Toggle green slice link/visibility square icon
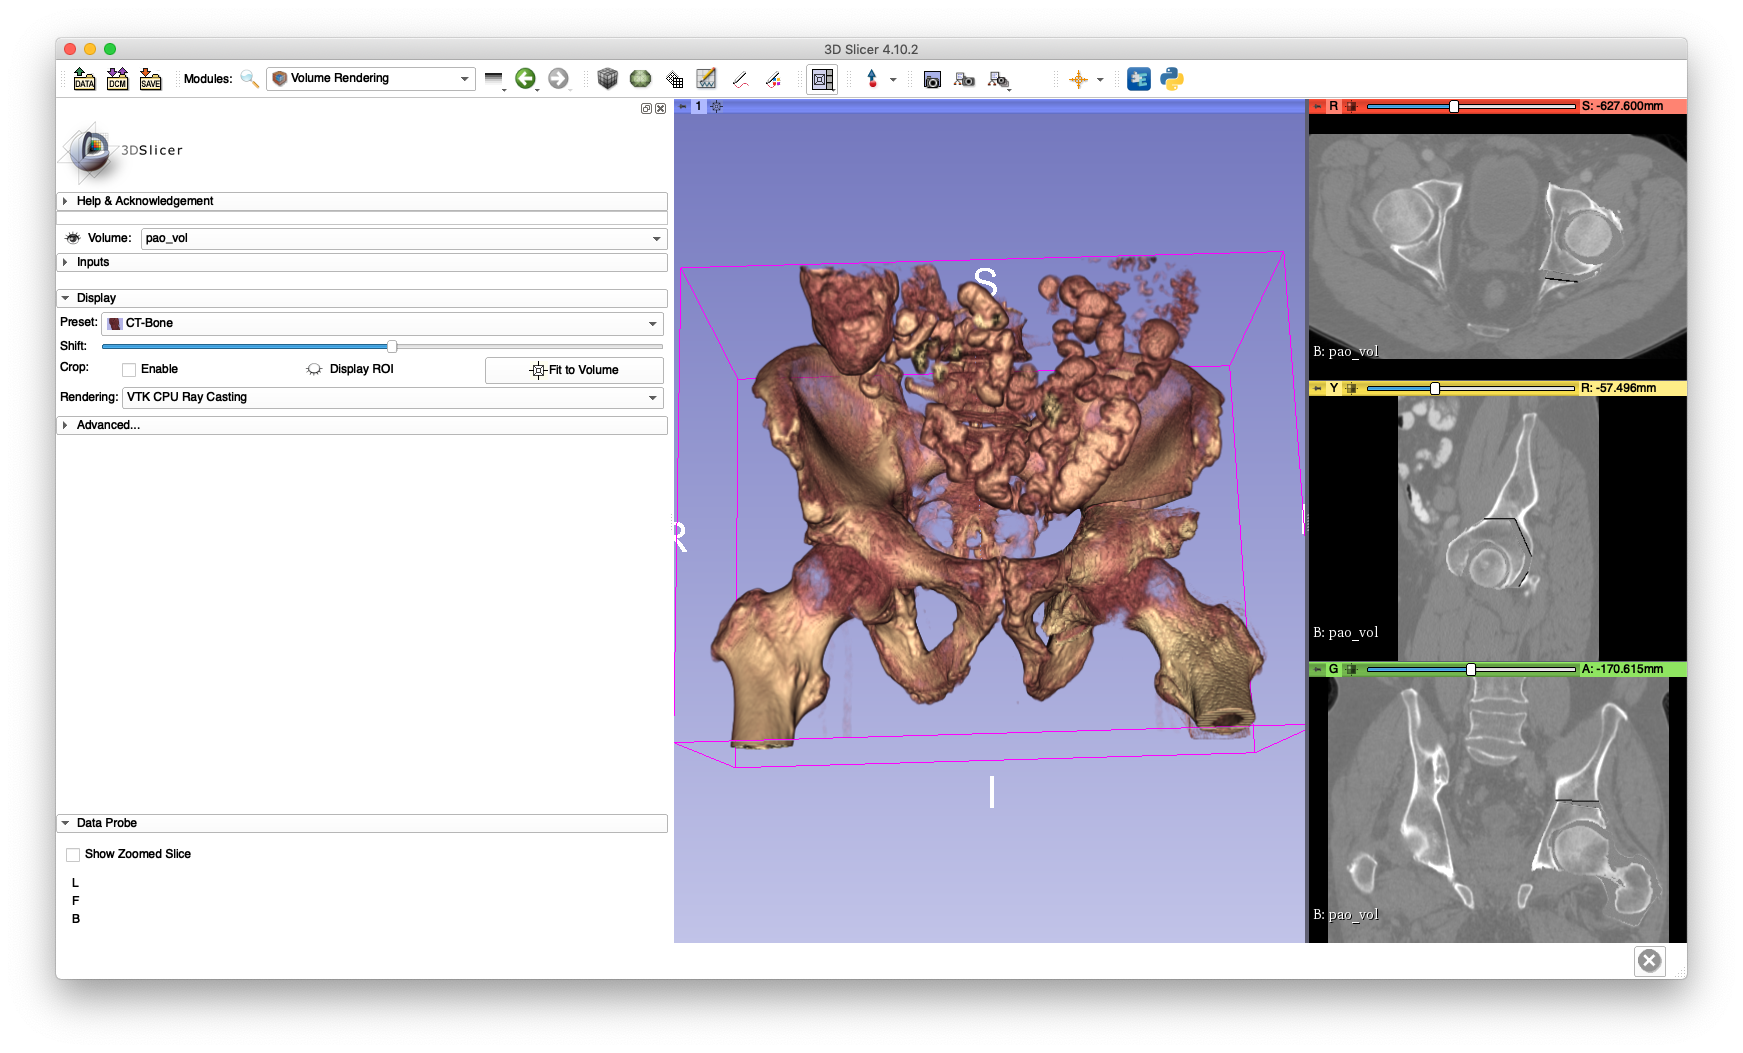 tap(1351, 669)
